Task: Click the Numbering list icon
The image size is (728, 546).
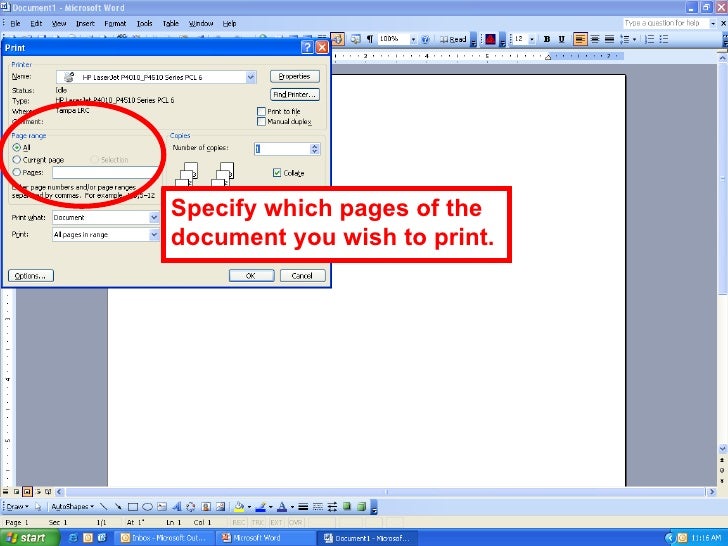Action: click(650, 39)
